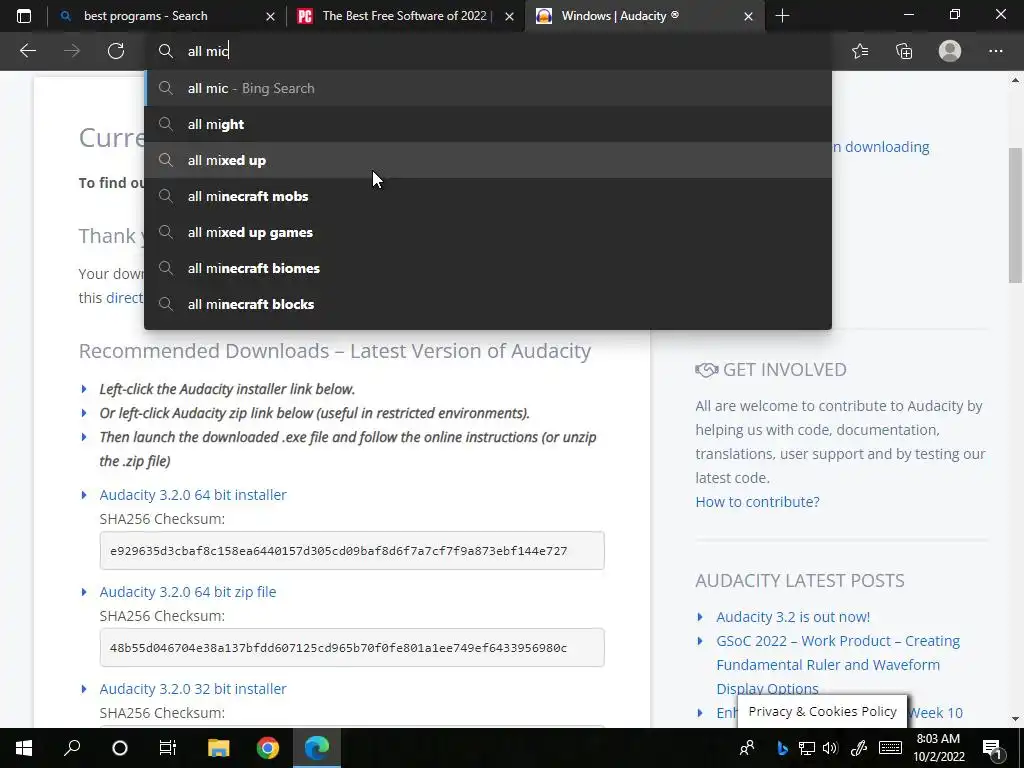
Task: Open Audacity 3.2.0 32 bit installer link
Action: pyautogui.click(x=193, y=688)
